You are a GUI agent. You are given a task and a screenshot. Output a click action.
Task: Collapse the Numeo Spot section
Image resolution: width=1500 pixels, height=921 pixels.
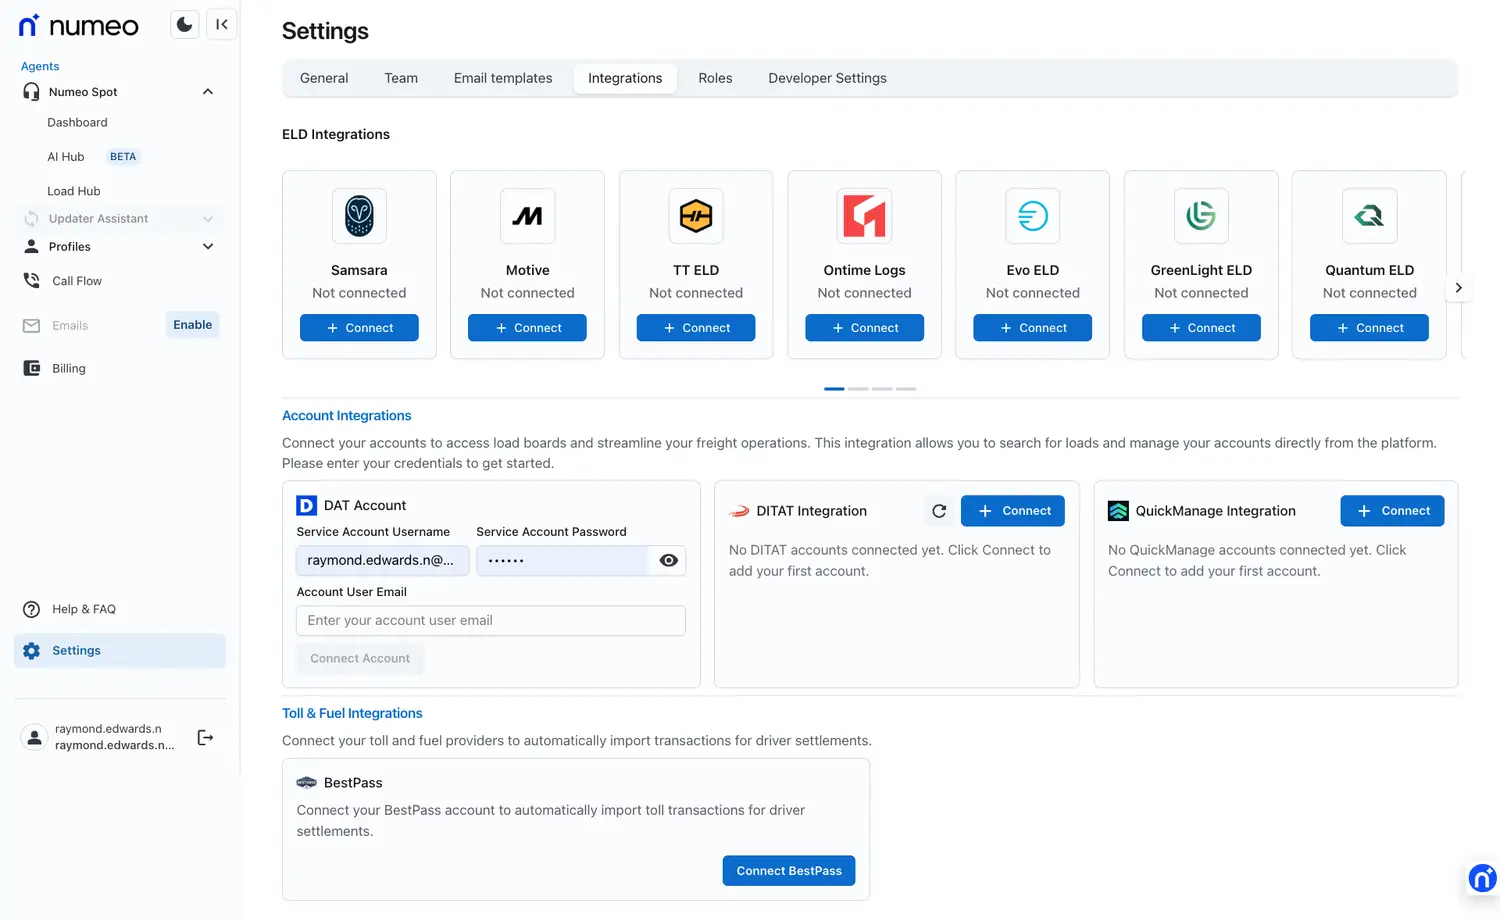tap(208, 92)
